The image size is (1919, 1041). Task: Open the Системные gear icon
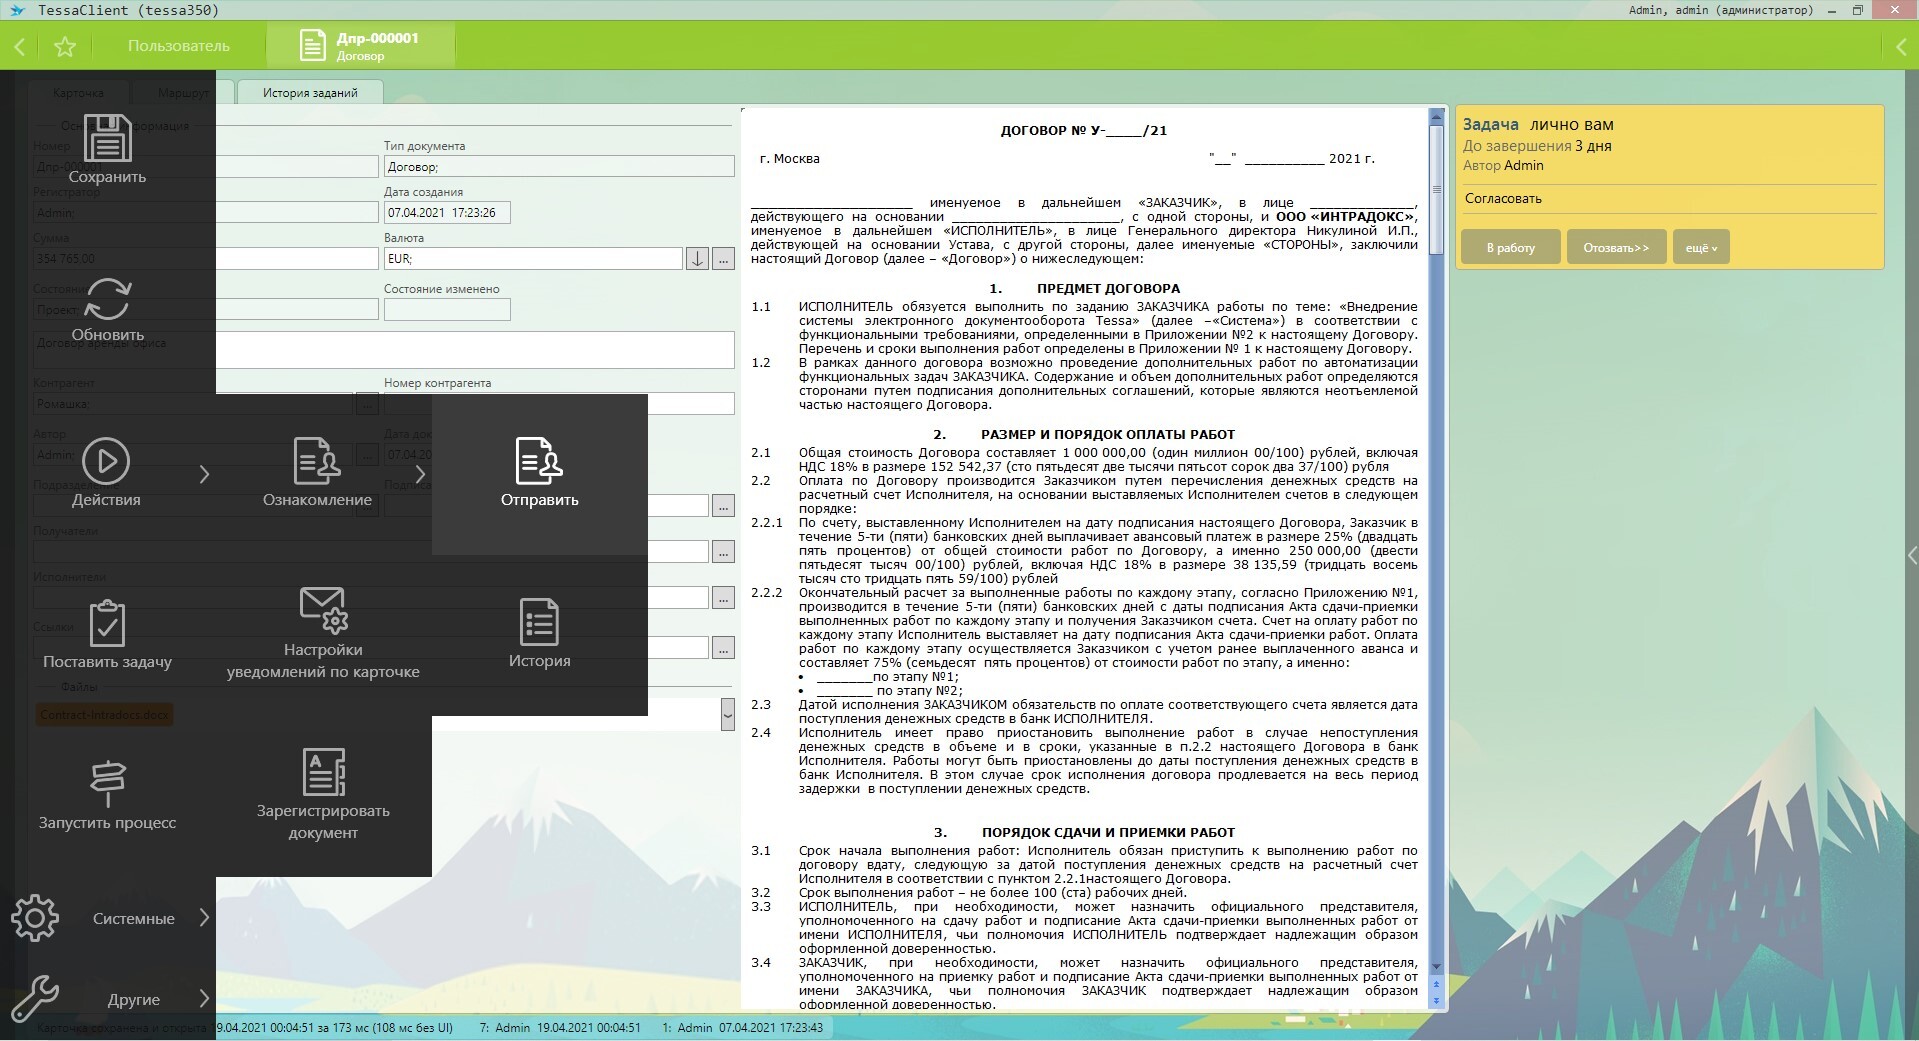click(35, 917)
